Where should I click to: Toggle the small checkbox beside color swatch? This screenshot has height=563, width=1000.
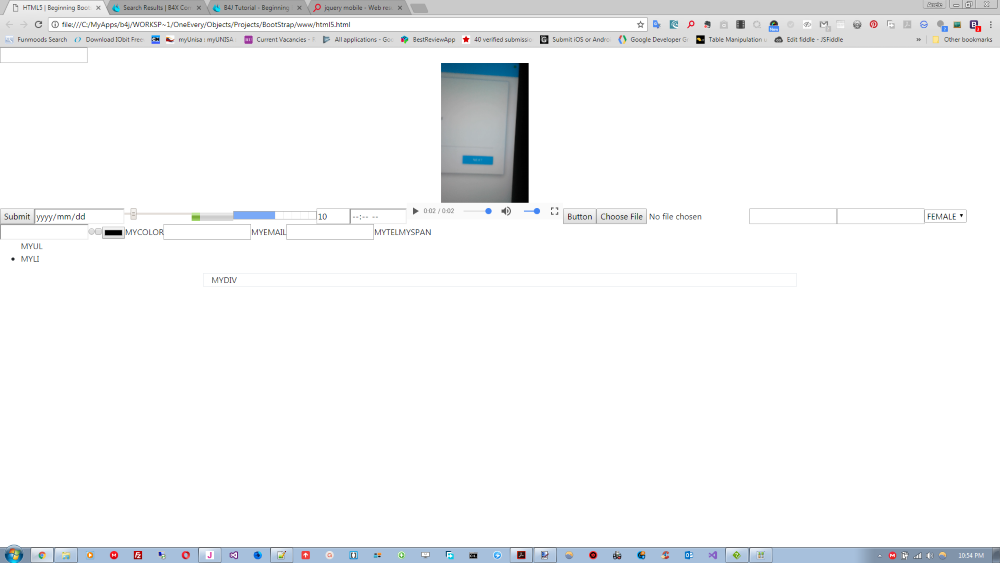98,231
